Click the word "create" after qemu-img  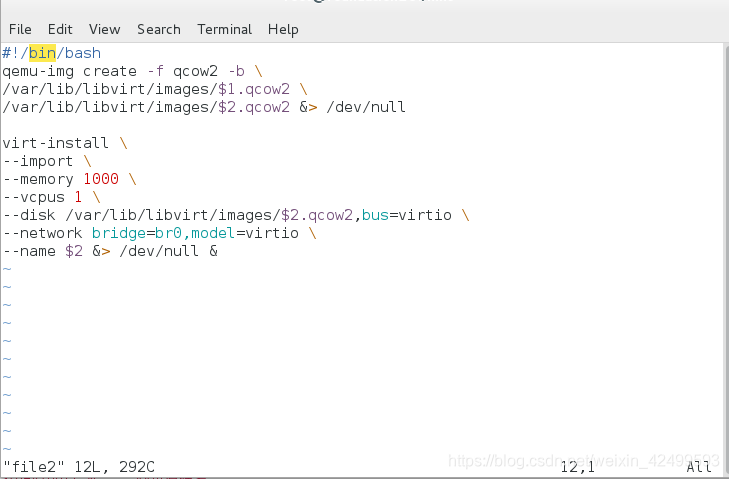point(110,71)
